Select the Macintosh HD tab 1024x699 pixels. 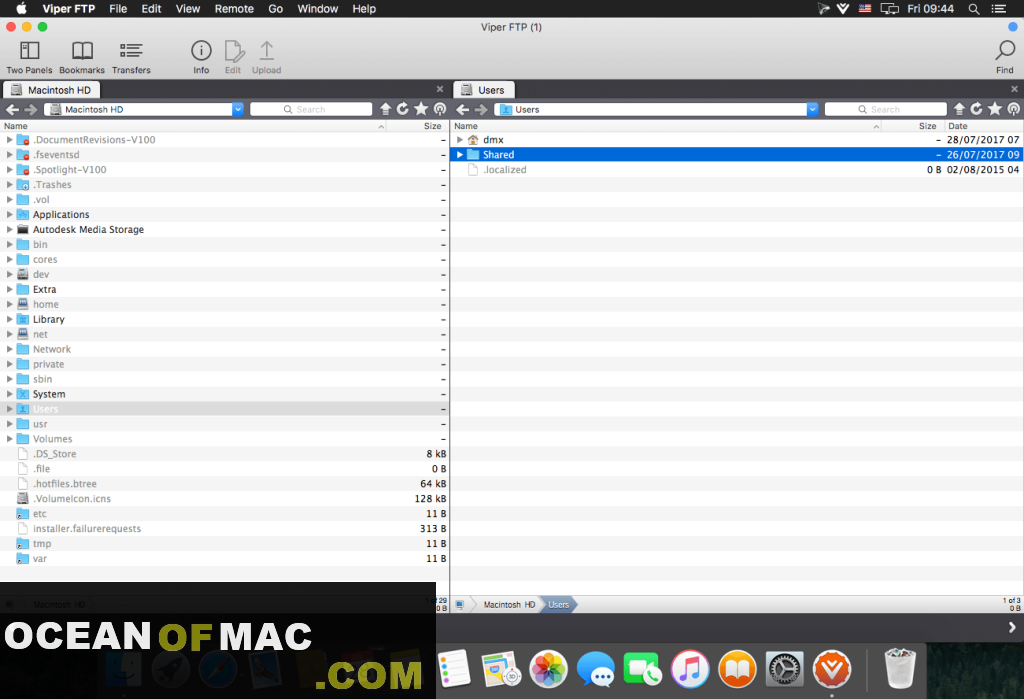click(x=52, y=90)
